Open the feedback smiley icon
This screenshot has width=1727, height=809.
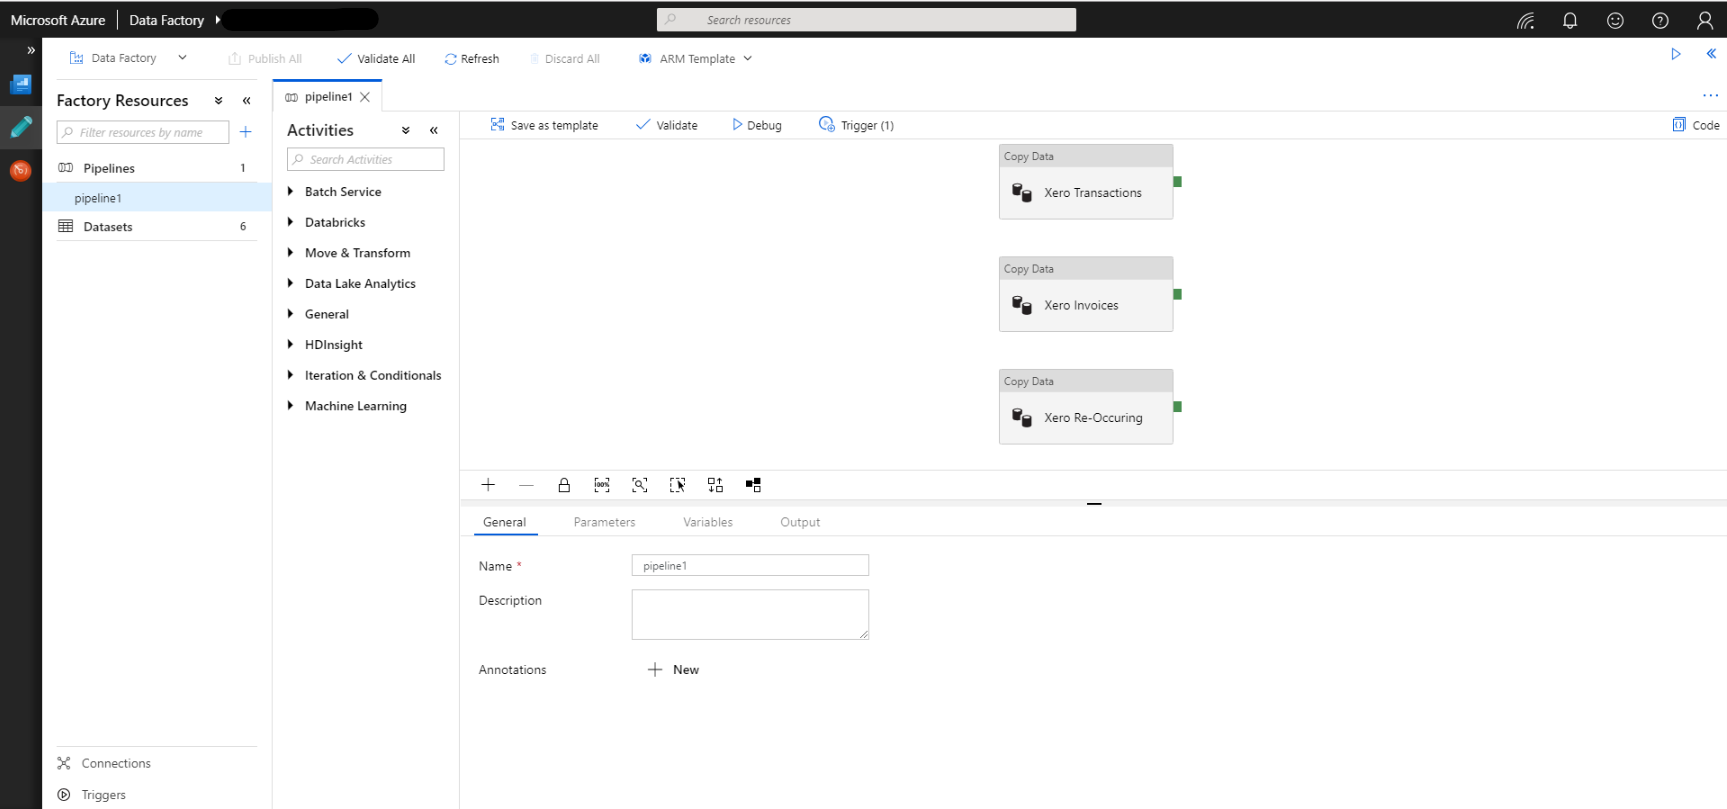coord(1615,20)
